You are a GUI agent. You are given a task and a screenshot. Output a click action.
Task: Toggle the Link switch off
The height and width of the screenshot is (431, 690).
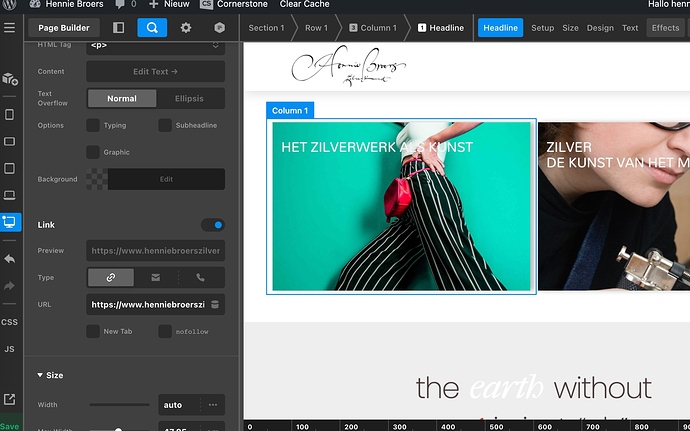pyautogui.click(x=213, y=225)
